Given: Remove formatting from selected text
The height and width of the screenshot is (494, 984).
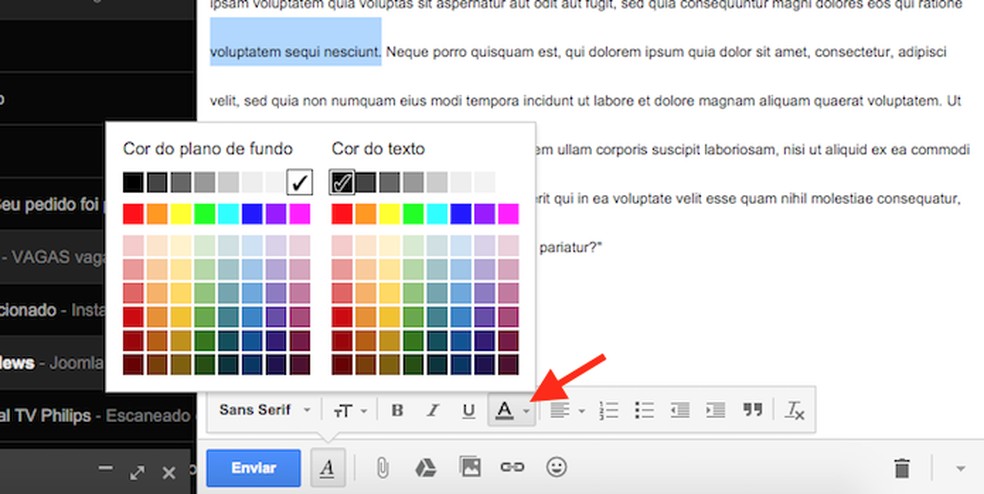Looking at the screenshot, I should (x=794, y=411).
